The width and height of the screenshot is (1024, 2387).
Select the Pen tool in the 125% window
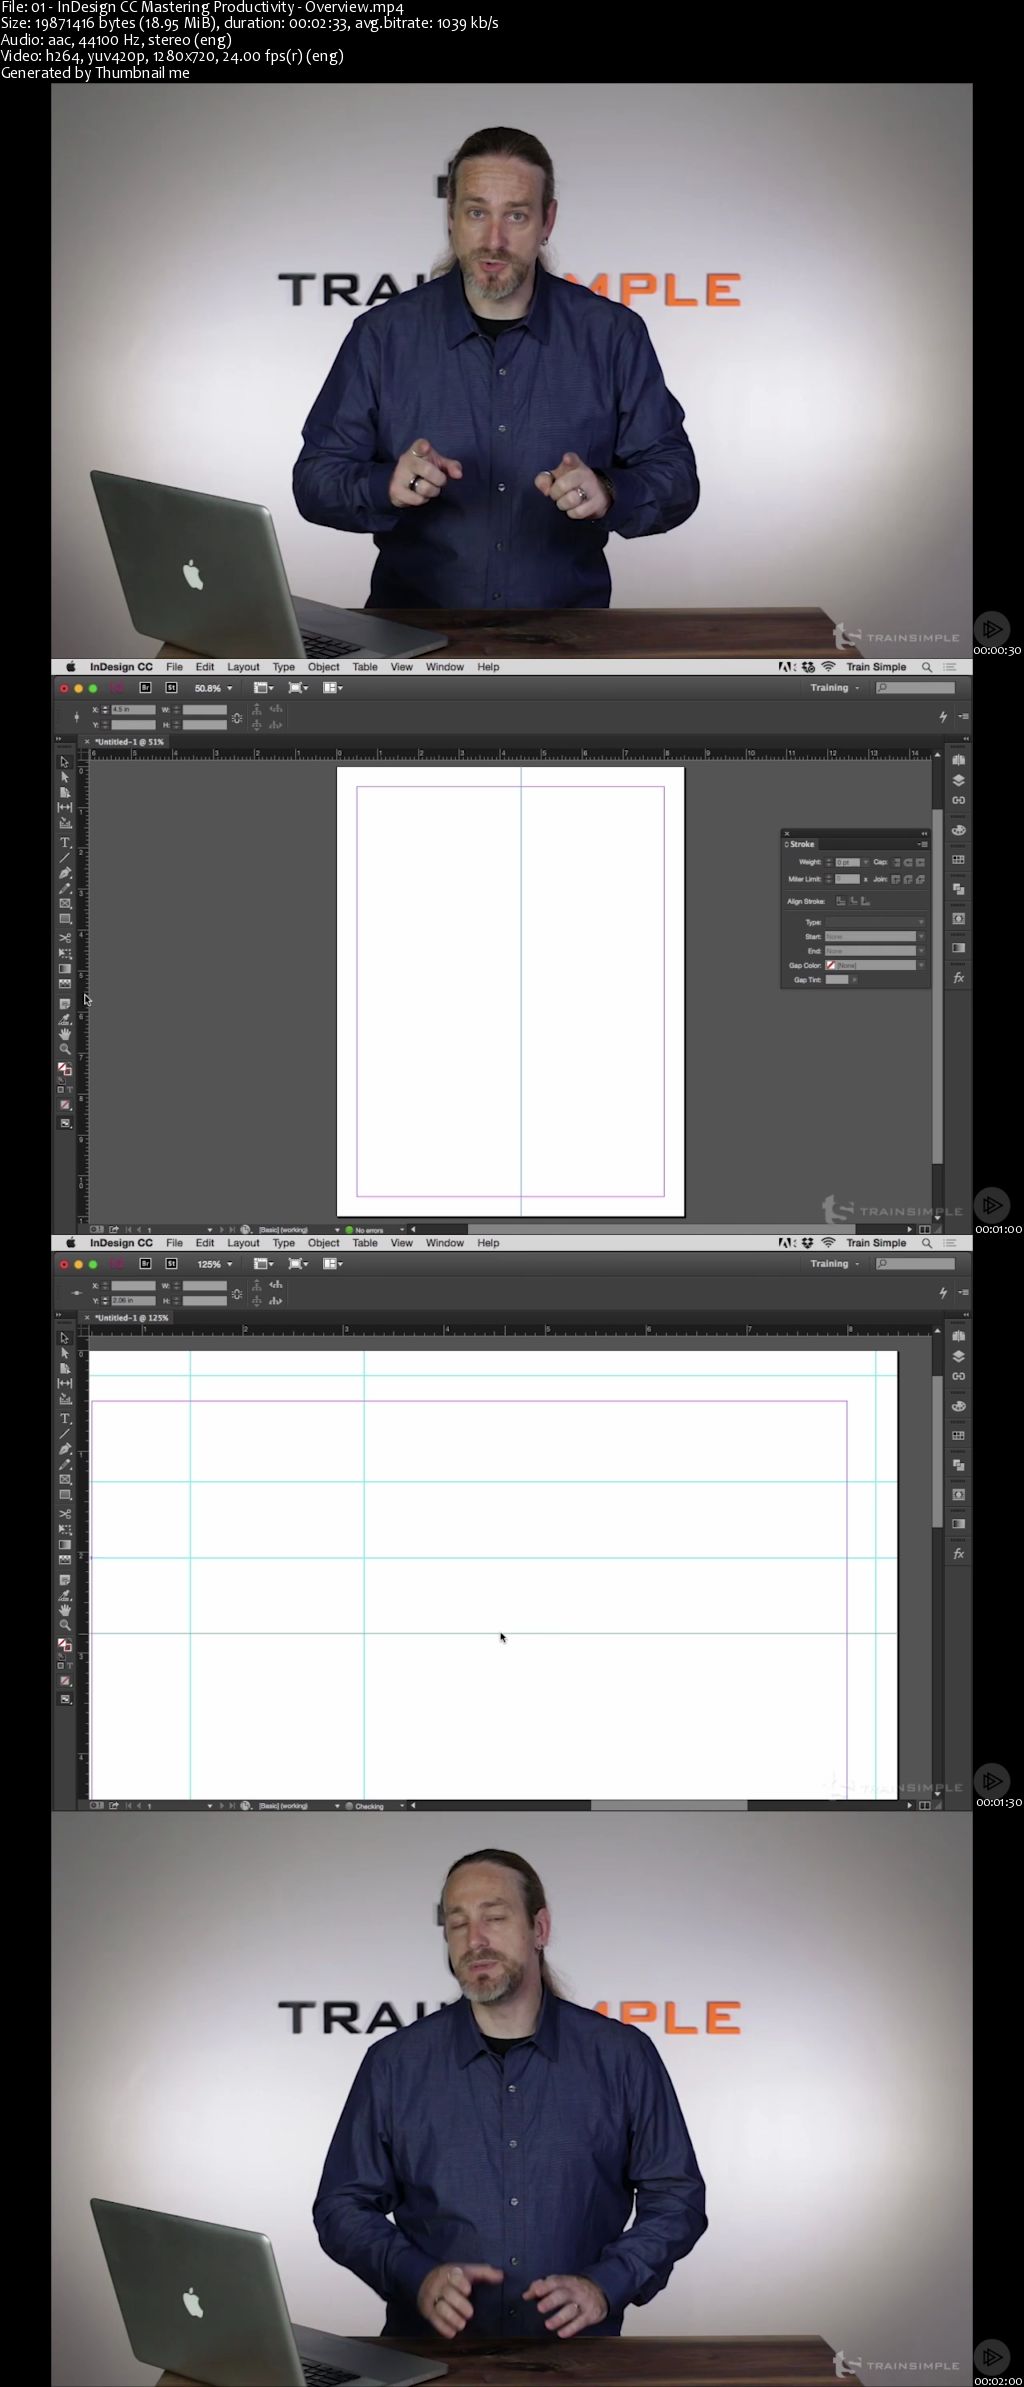65,1449
